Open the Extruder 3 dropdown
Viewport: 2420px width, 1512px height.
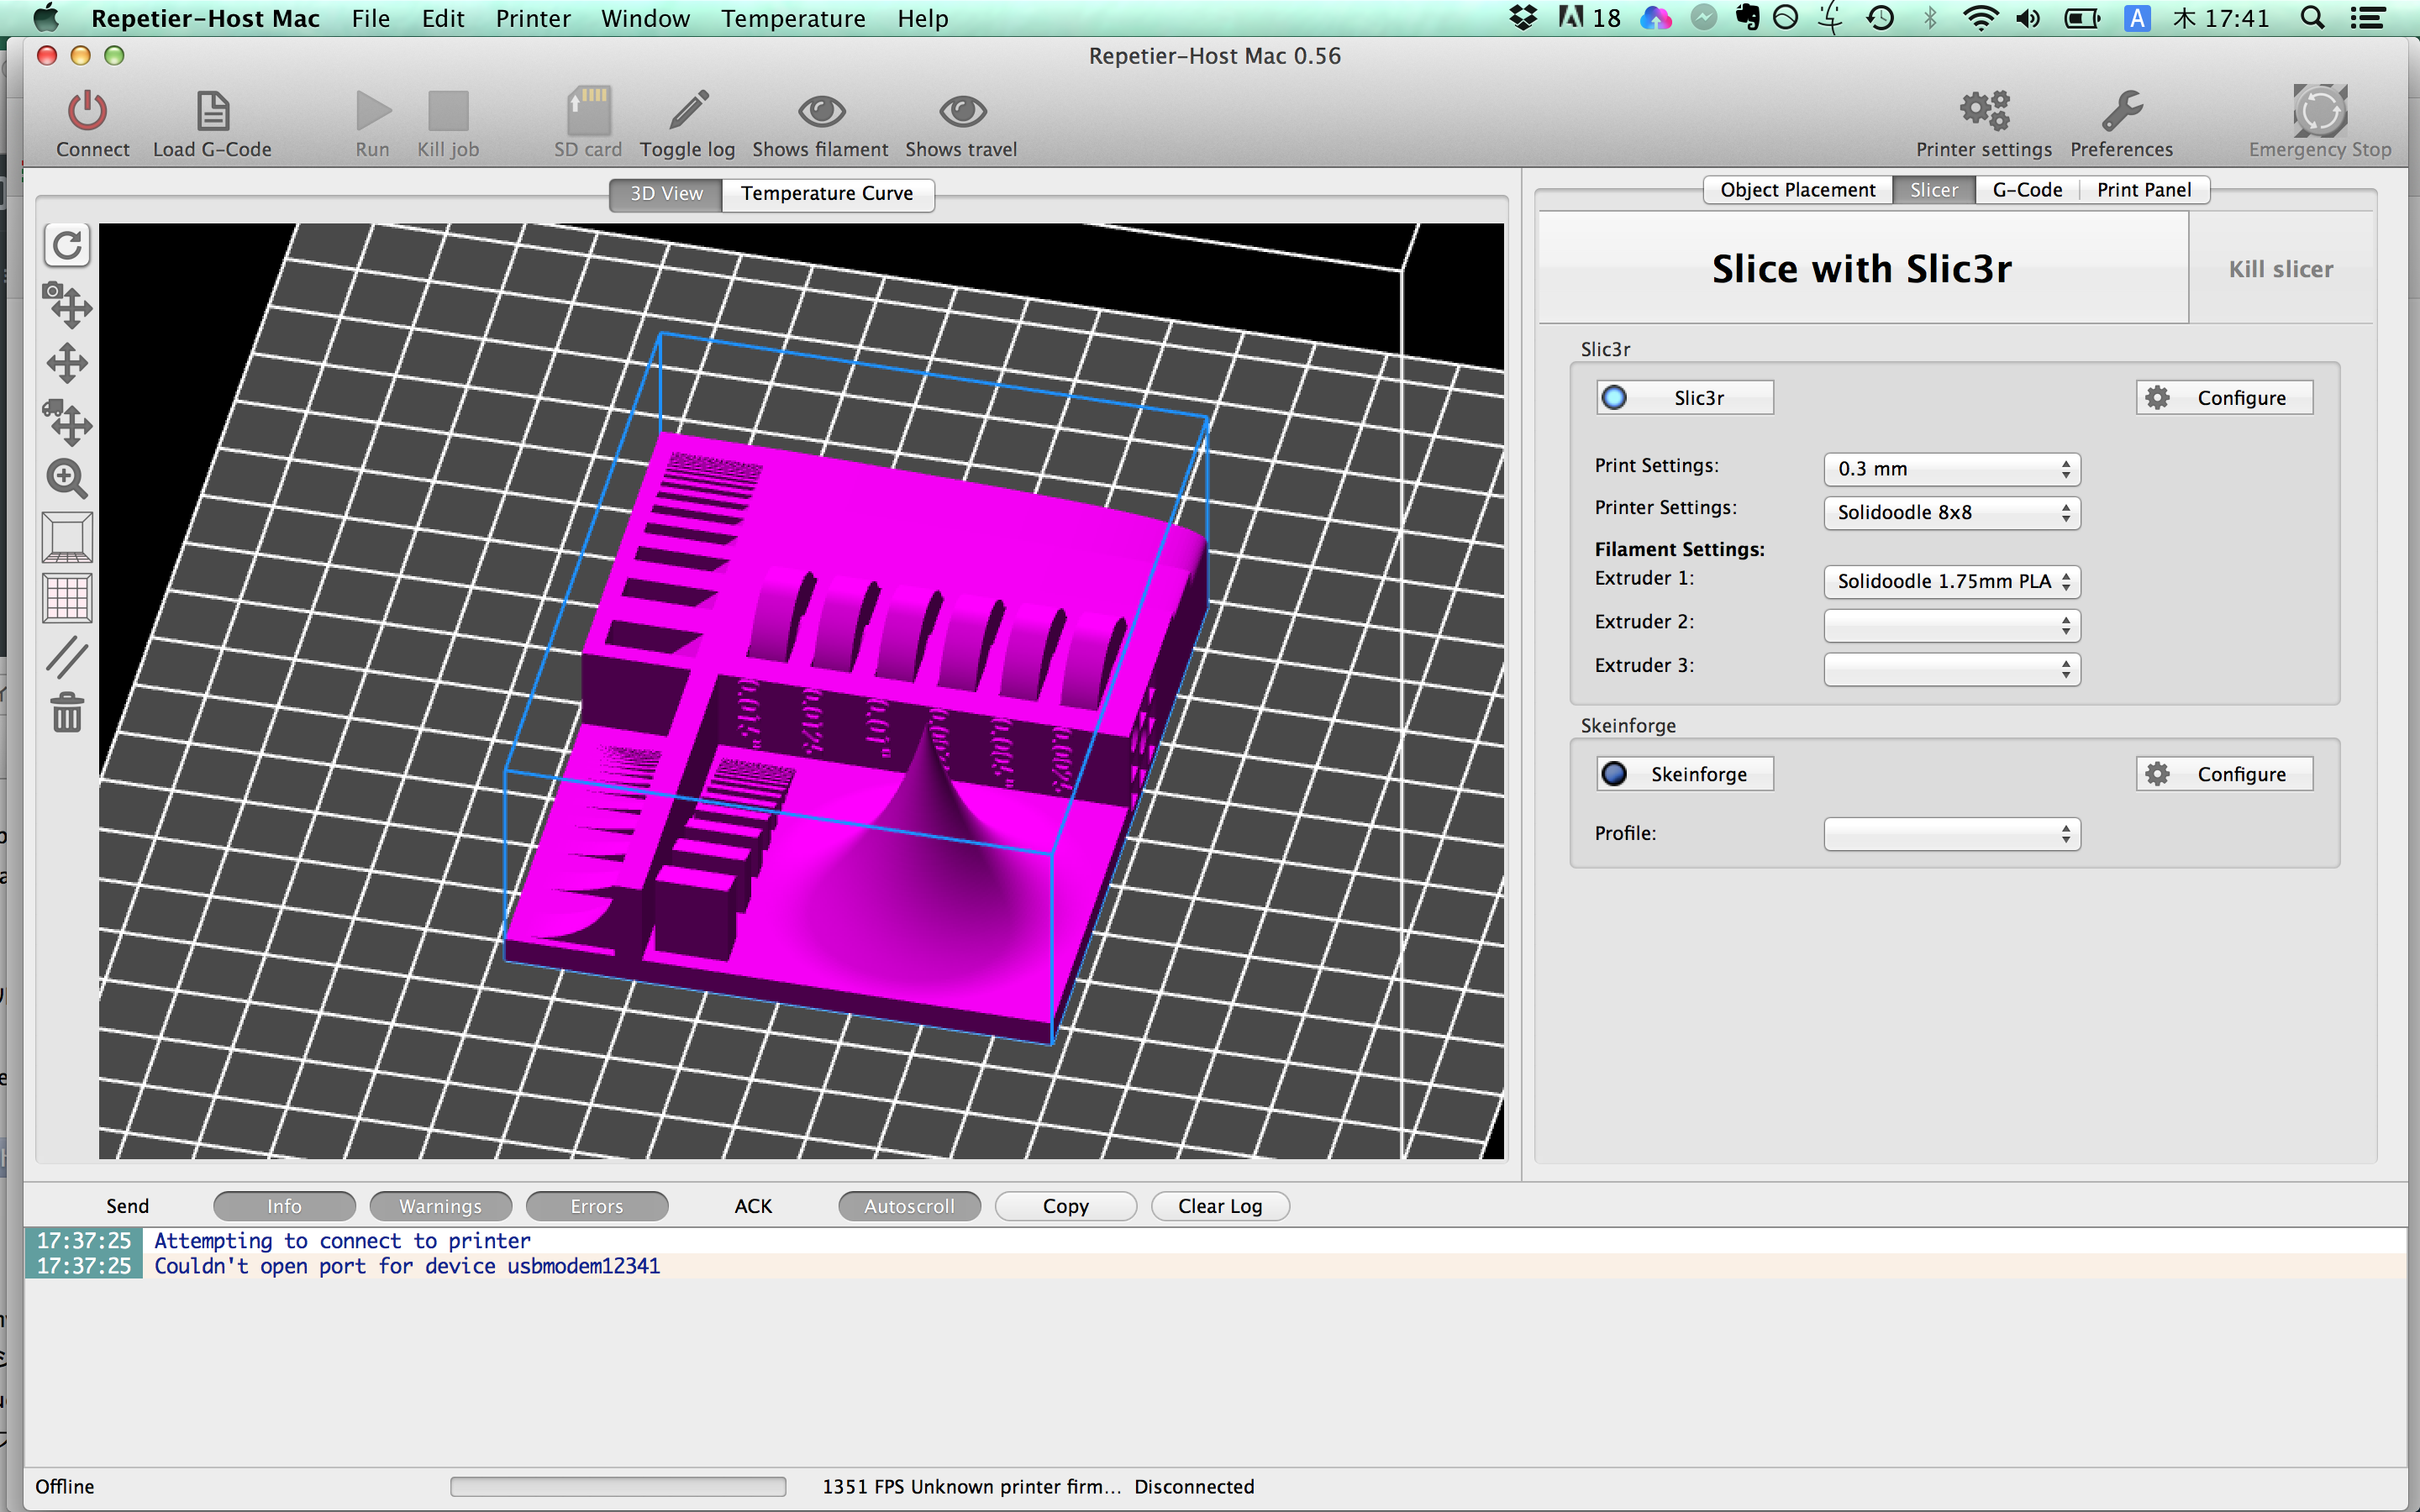(1952, 669)
